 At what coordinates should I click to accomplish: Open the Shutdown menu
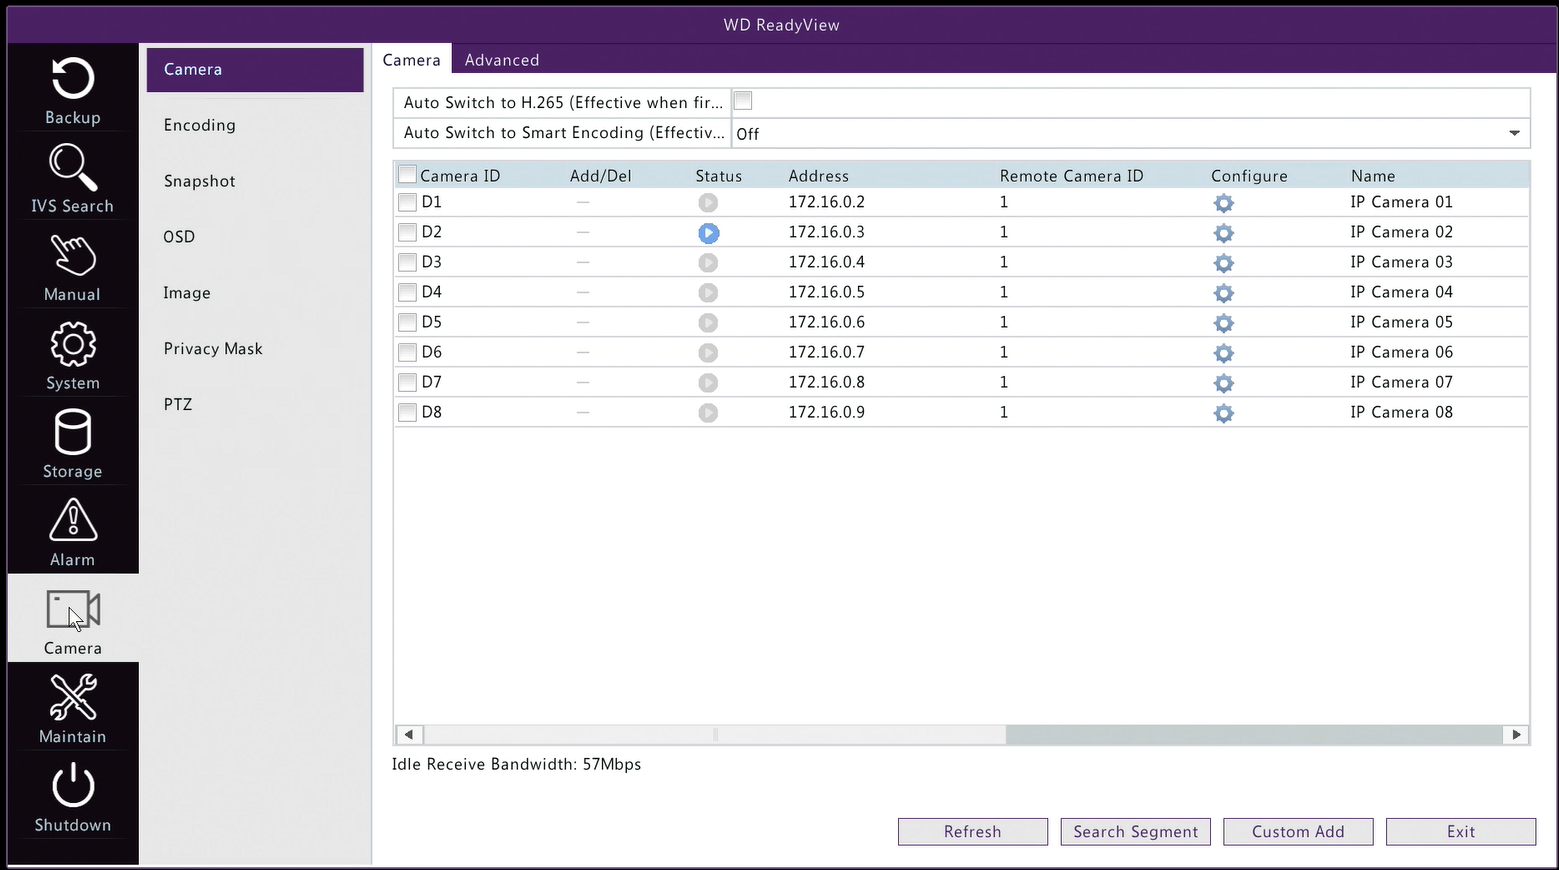[x=73, y=797]
